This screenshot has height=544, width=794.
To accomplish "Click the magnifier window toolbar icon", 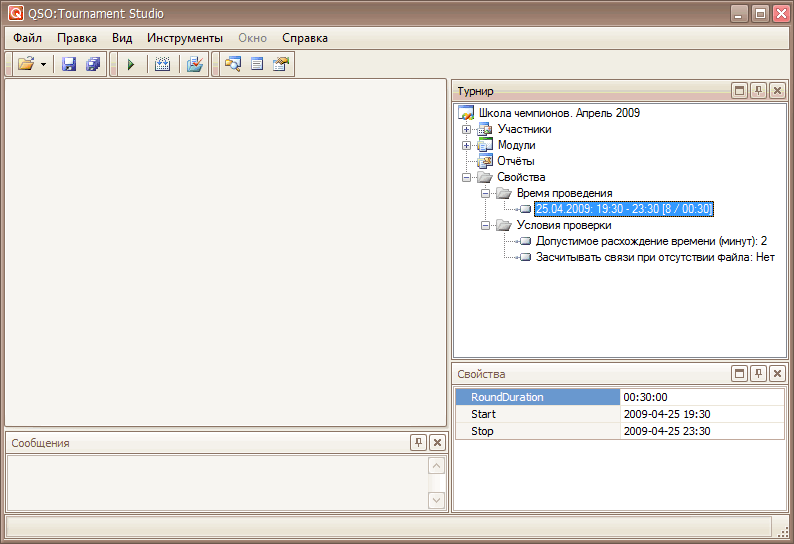I will pyautogui.click(x=233, y=64).
